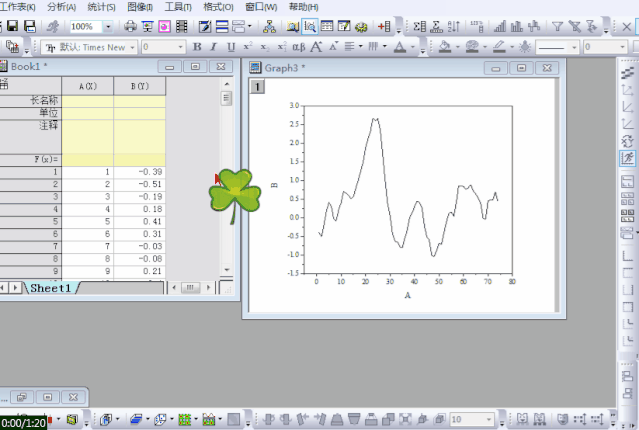Insert Greek symbols with αβ icon

tap(297, 47)
